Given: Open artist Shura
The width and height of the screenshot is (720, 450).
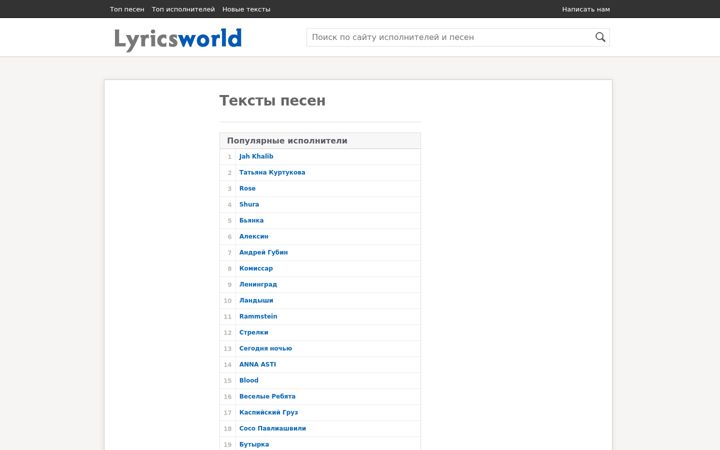Looking at the screenshot, I should pos(249,204).
